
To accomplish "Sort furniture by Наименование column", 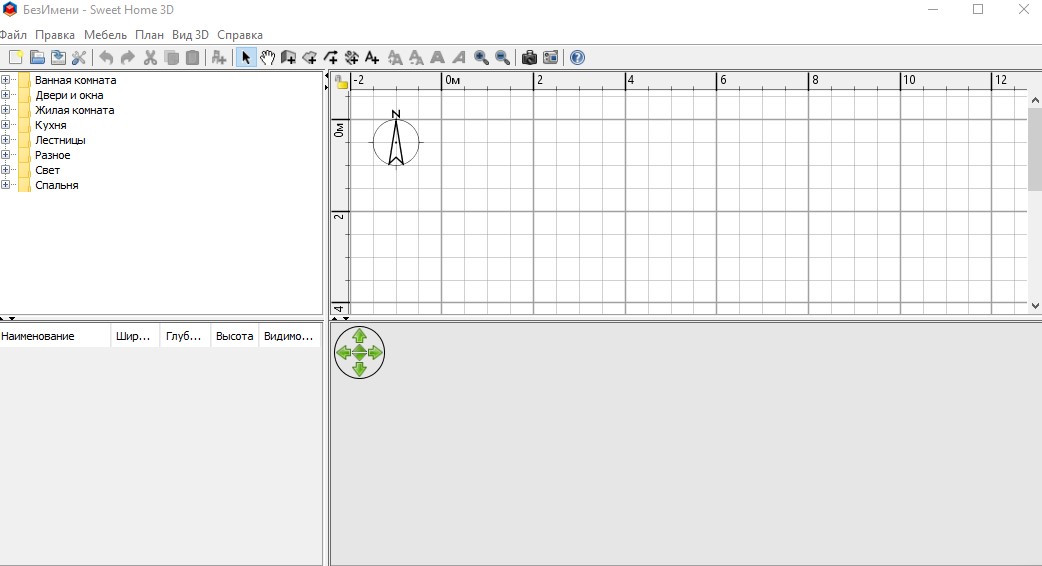I will click(x=55, y=336).
